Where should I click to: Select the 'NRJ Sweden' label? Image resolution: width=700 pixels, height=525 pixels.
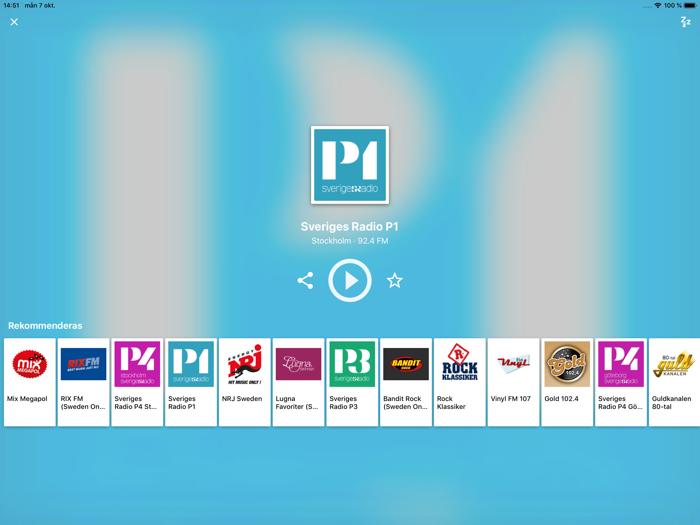point(242,399)
